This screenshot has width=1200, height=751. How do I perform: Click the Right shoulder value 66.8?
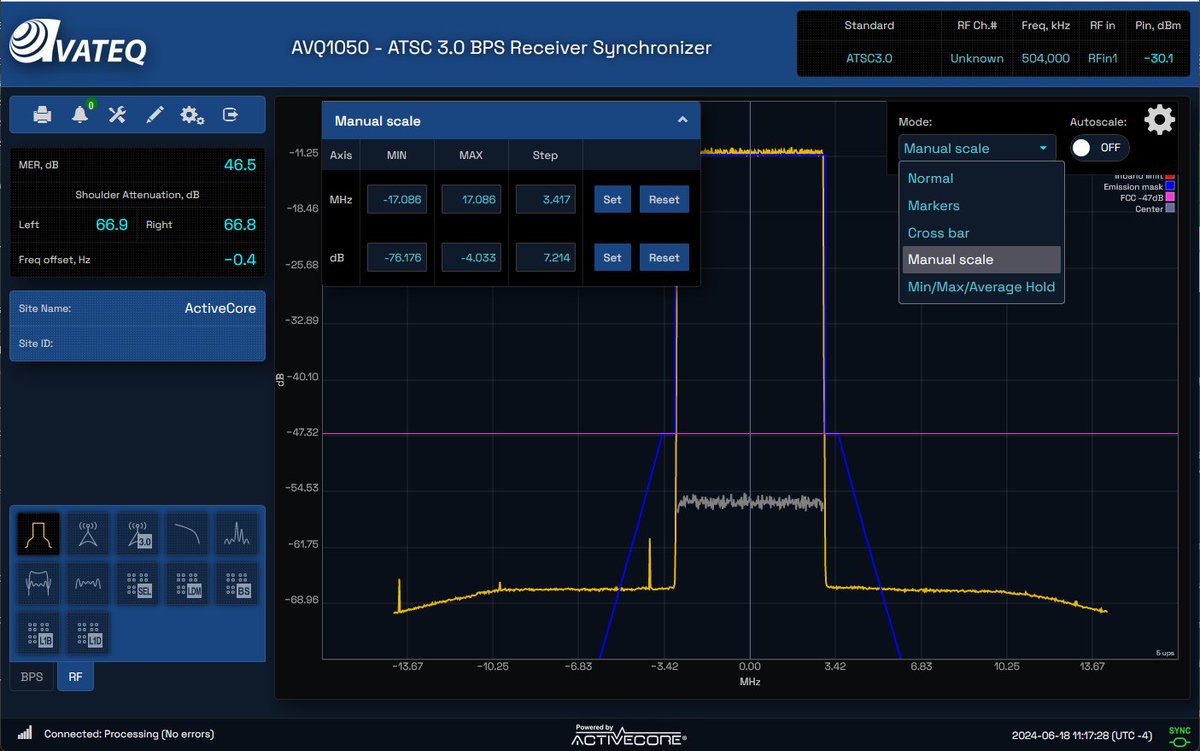point(240,225)
